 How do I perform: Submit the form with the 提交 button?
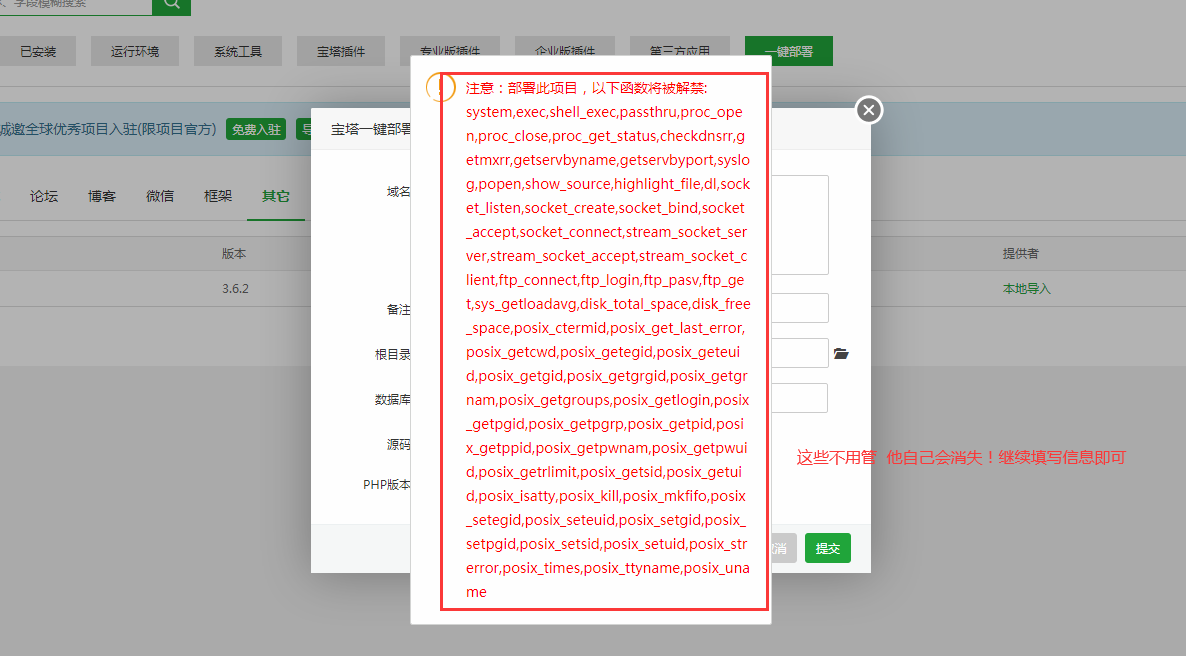coord(827,548)
